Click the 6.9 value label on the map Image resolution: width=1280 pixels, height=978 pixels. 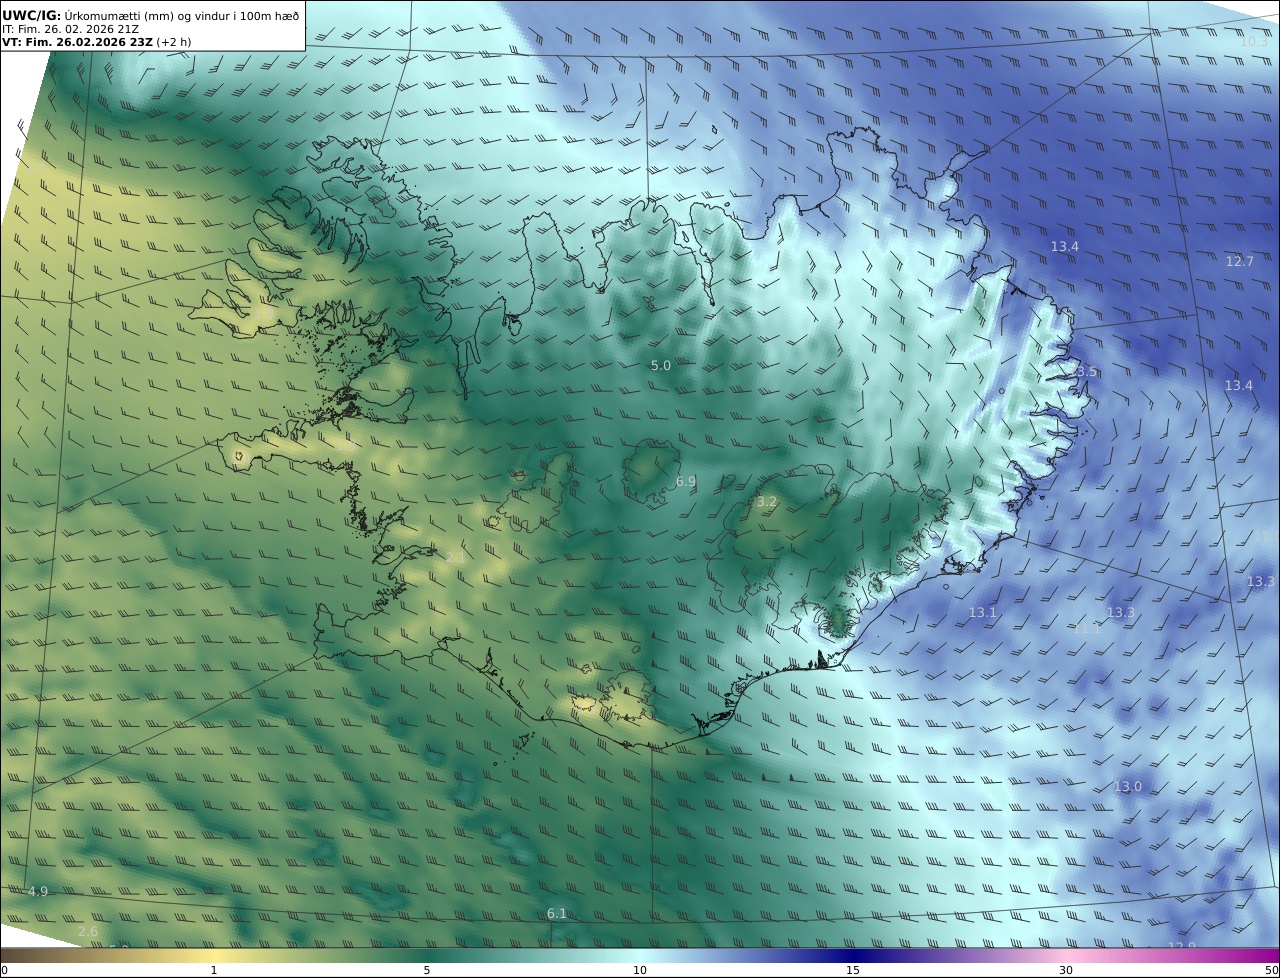(x=686, y=482)
